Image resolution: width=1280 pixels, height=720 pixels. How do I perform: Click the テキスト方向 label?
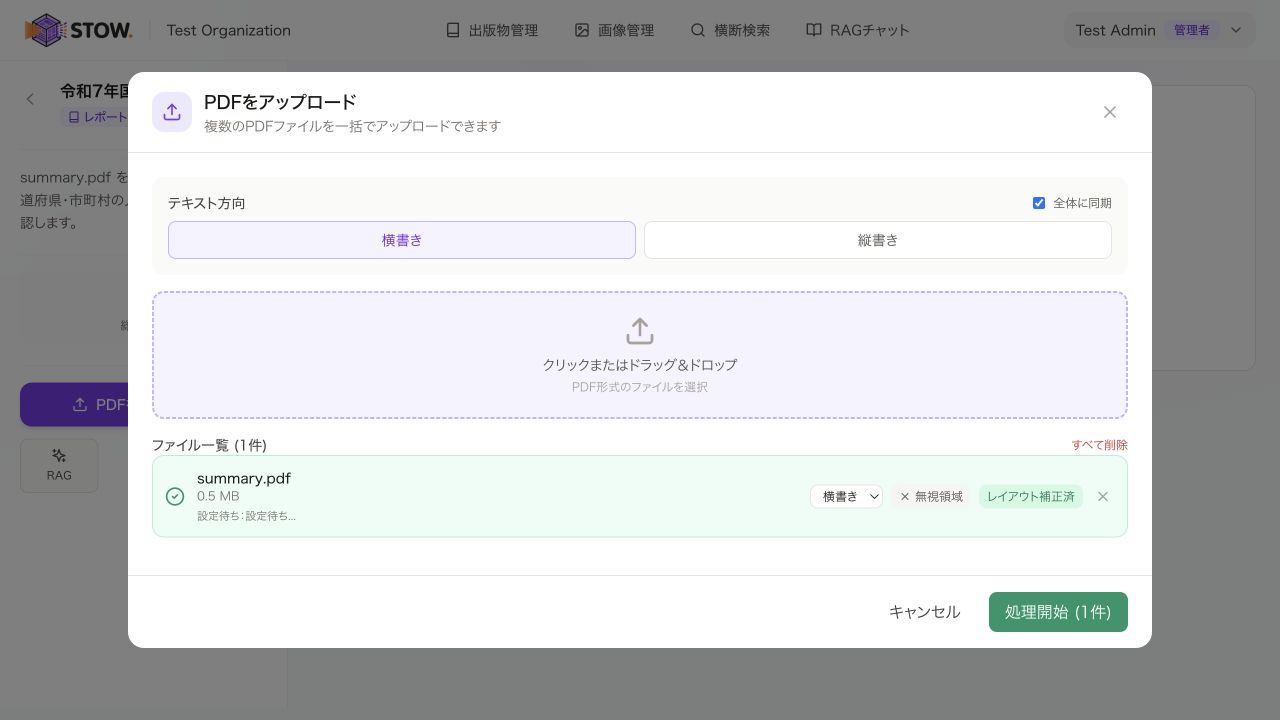tap(207, 203)
